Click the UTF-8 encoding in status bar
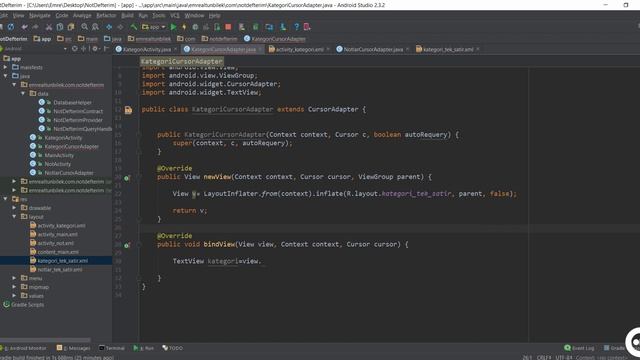The image size is (640, 360). coord(563,358)
